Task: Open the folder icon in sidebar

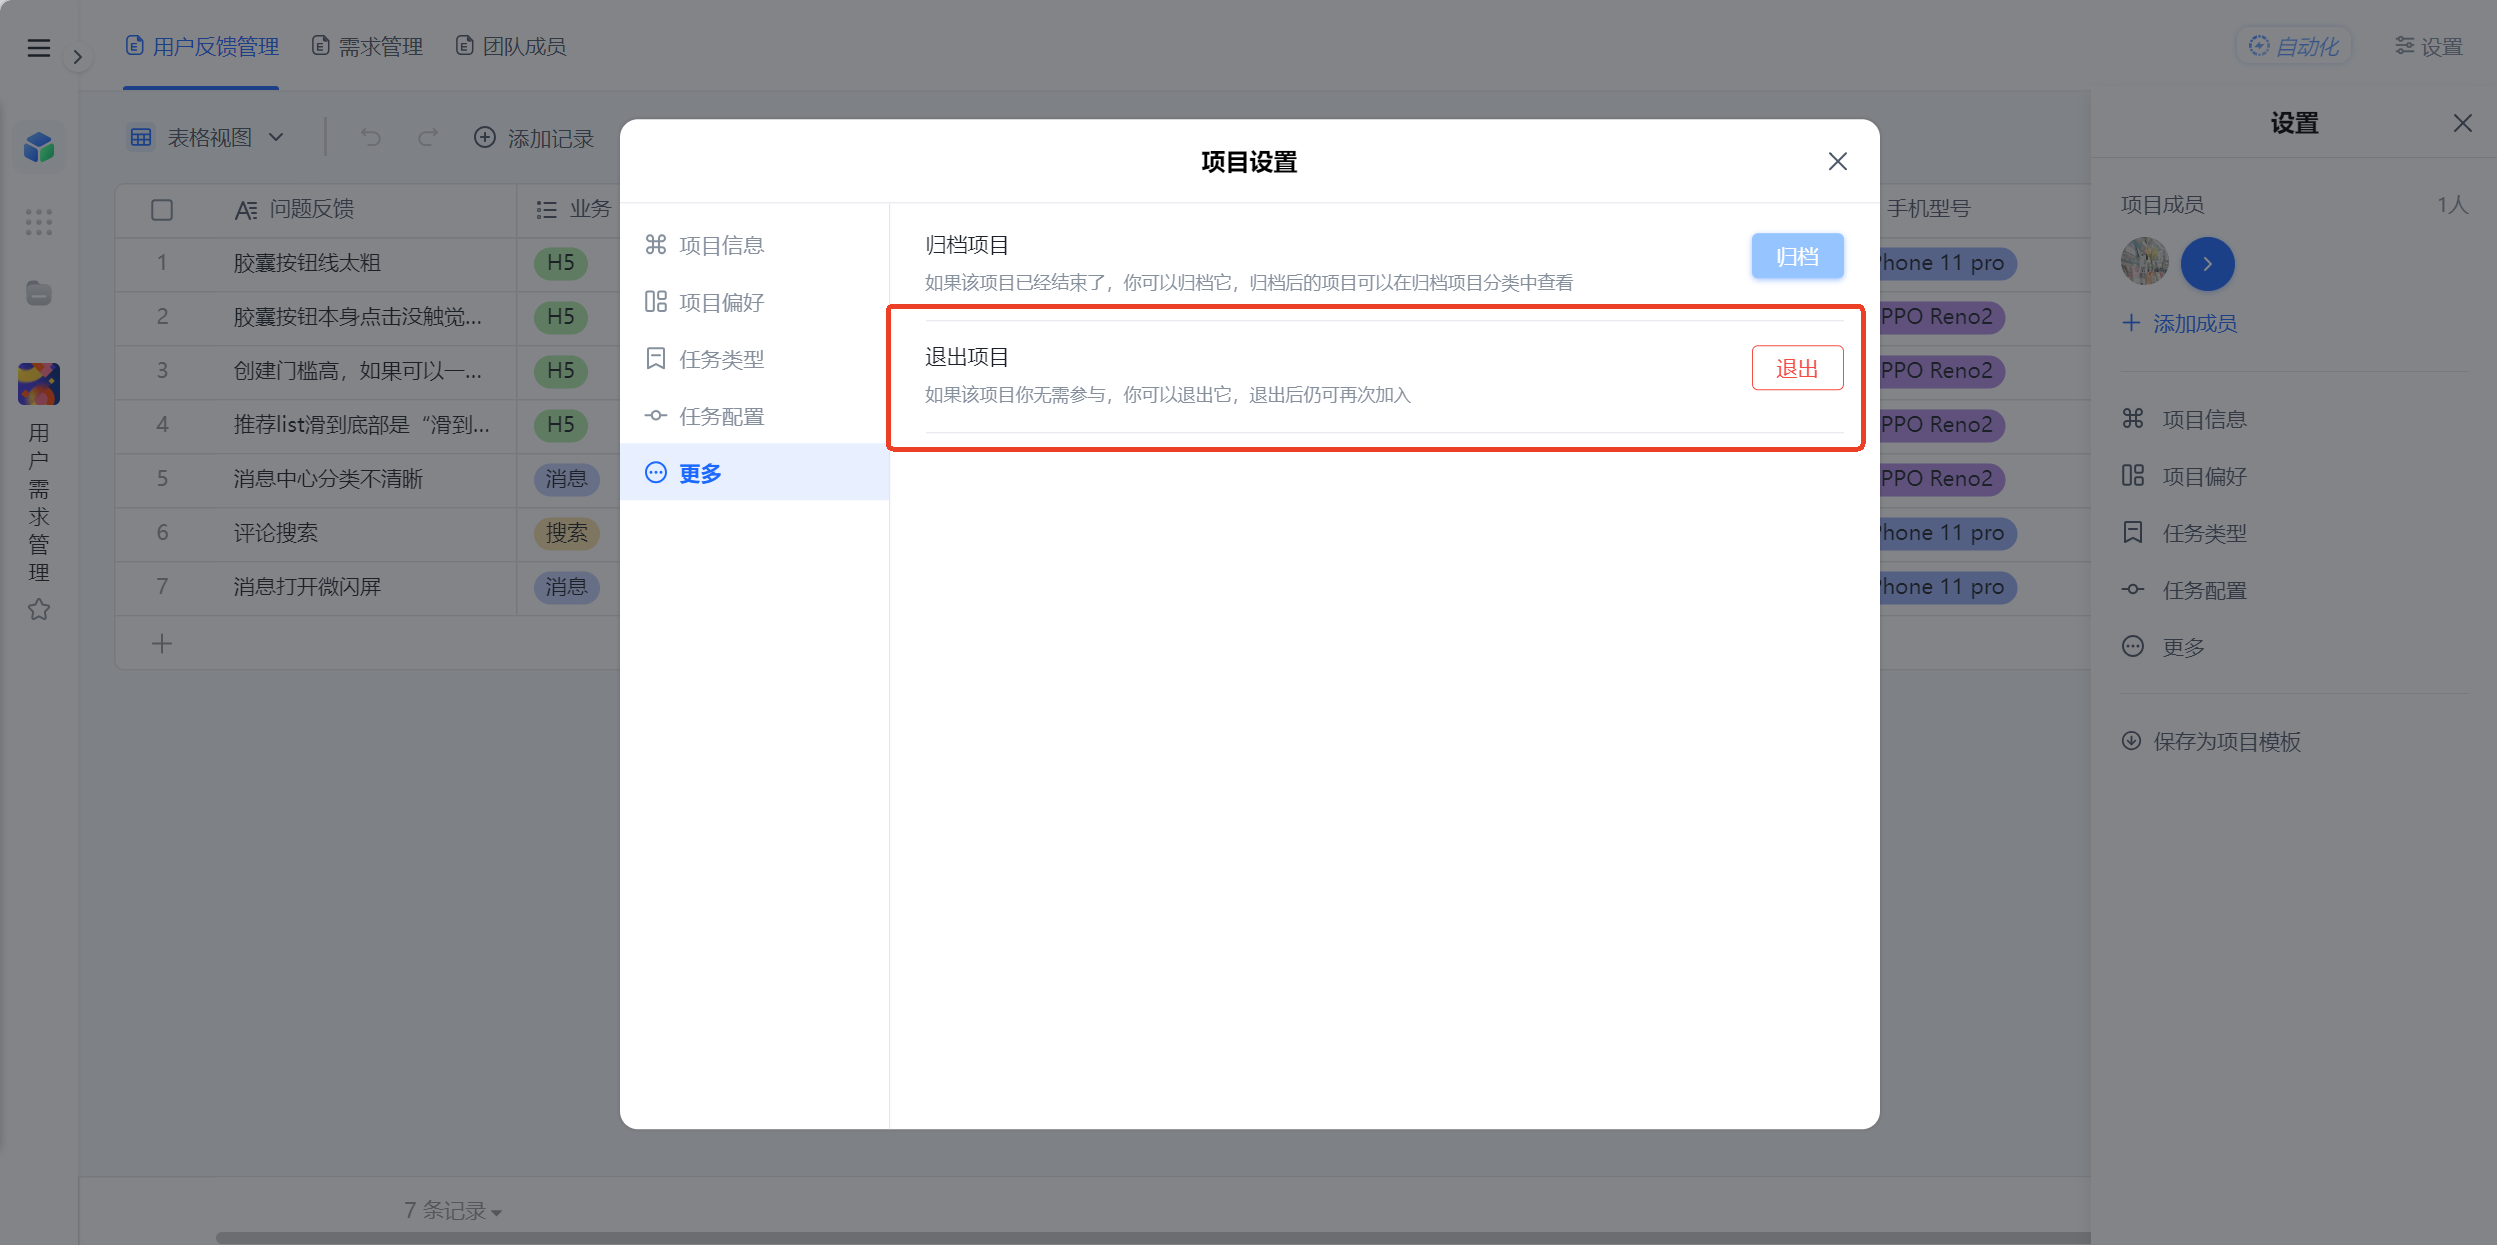Action: 39,293
